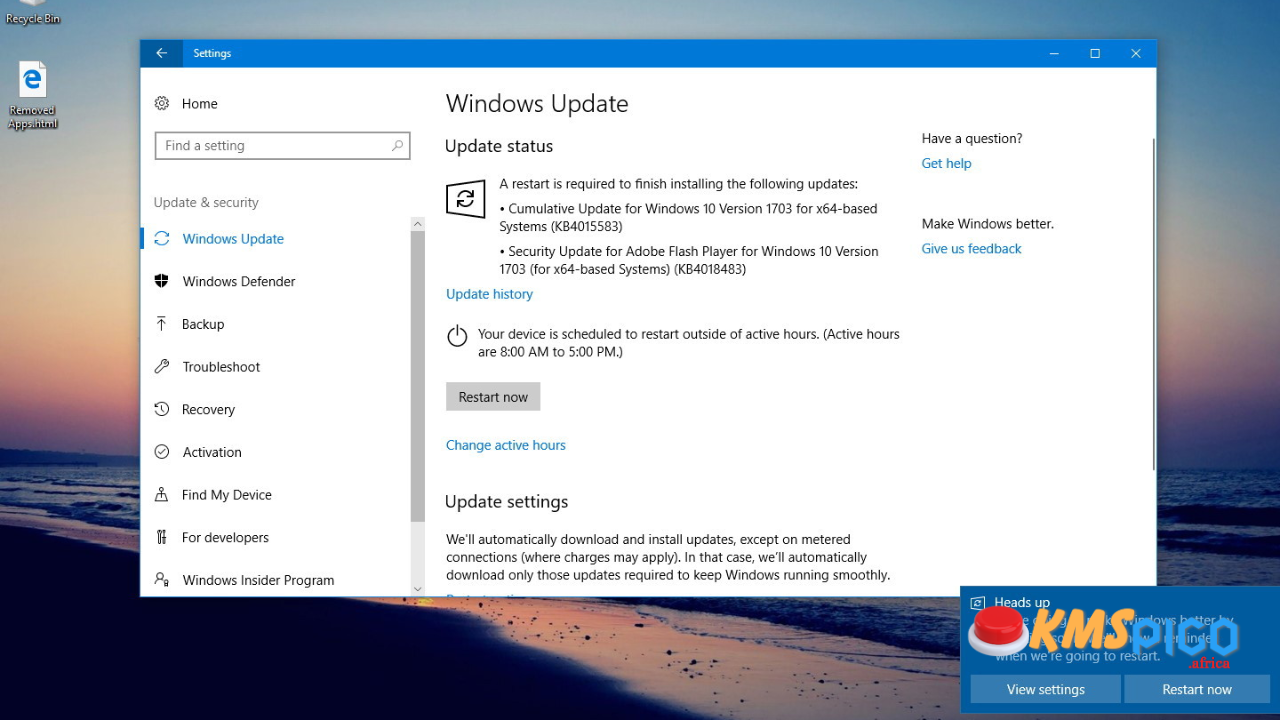Click the sidebar scrollbar up arrow
This screenshot has height=720, width=1280.
[x=418, y=224]
